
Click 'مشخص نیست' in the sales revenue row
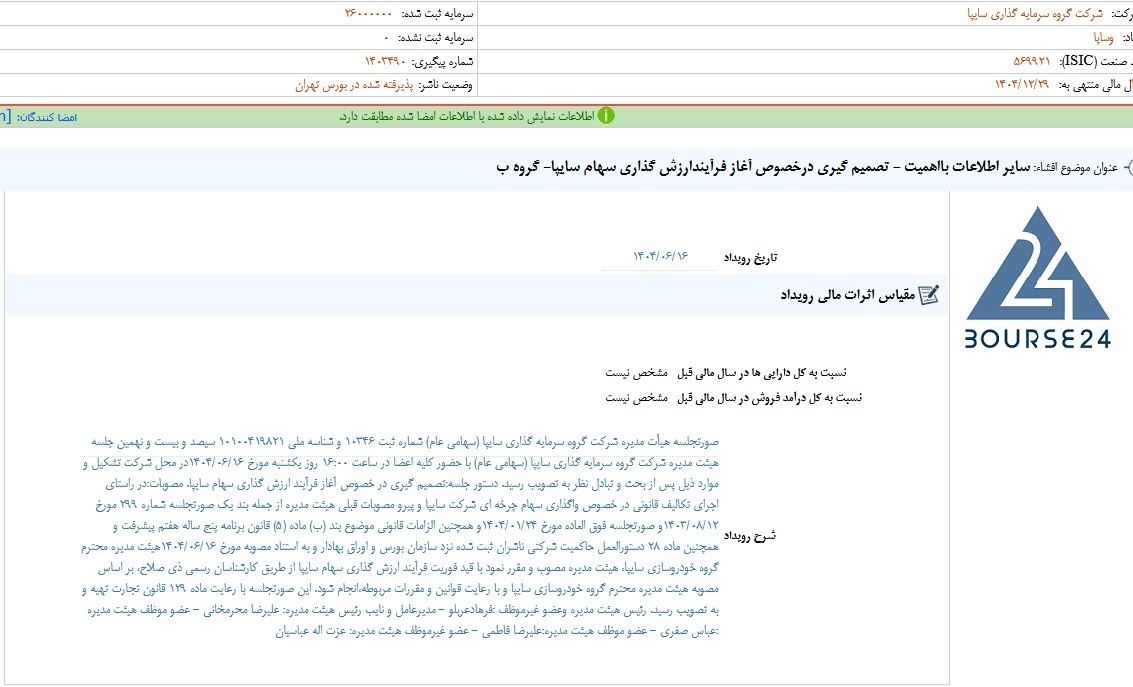coord(637,397)
